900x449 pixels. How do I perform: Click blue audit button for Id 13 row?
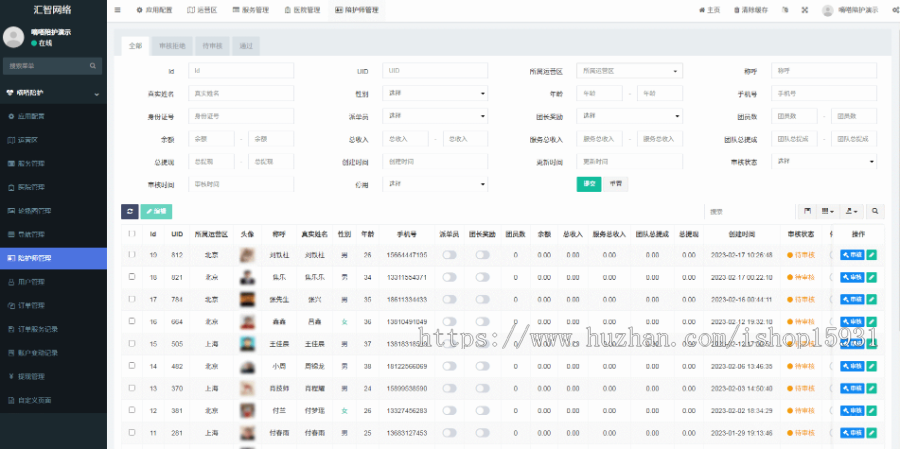852,388
